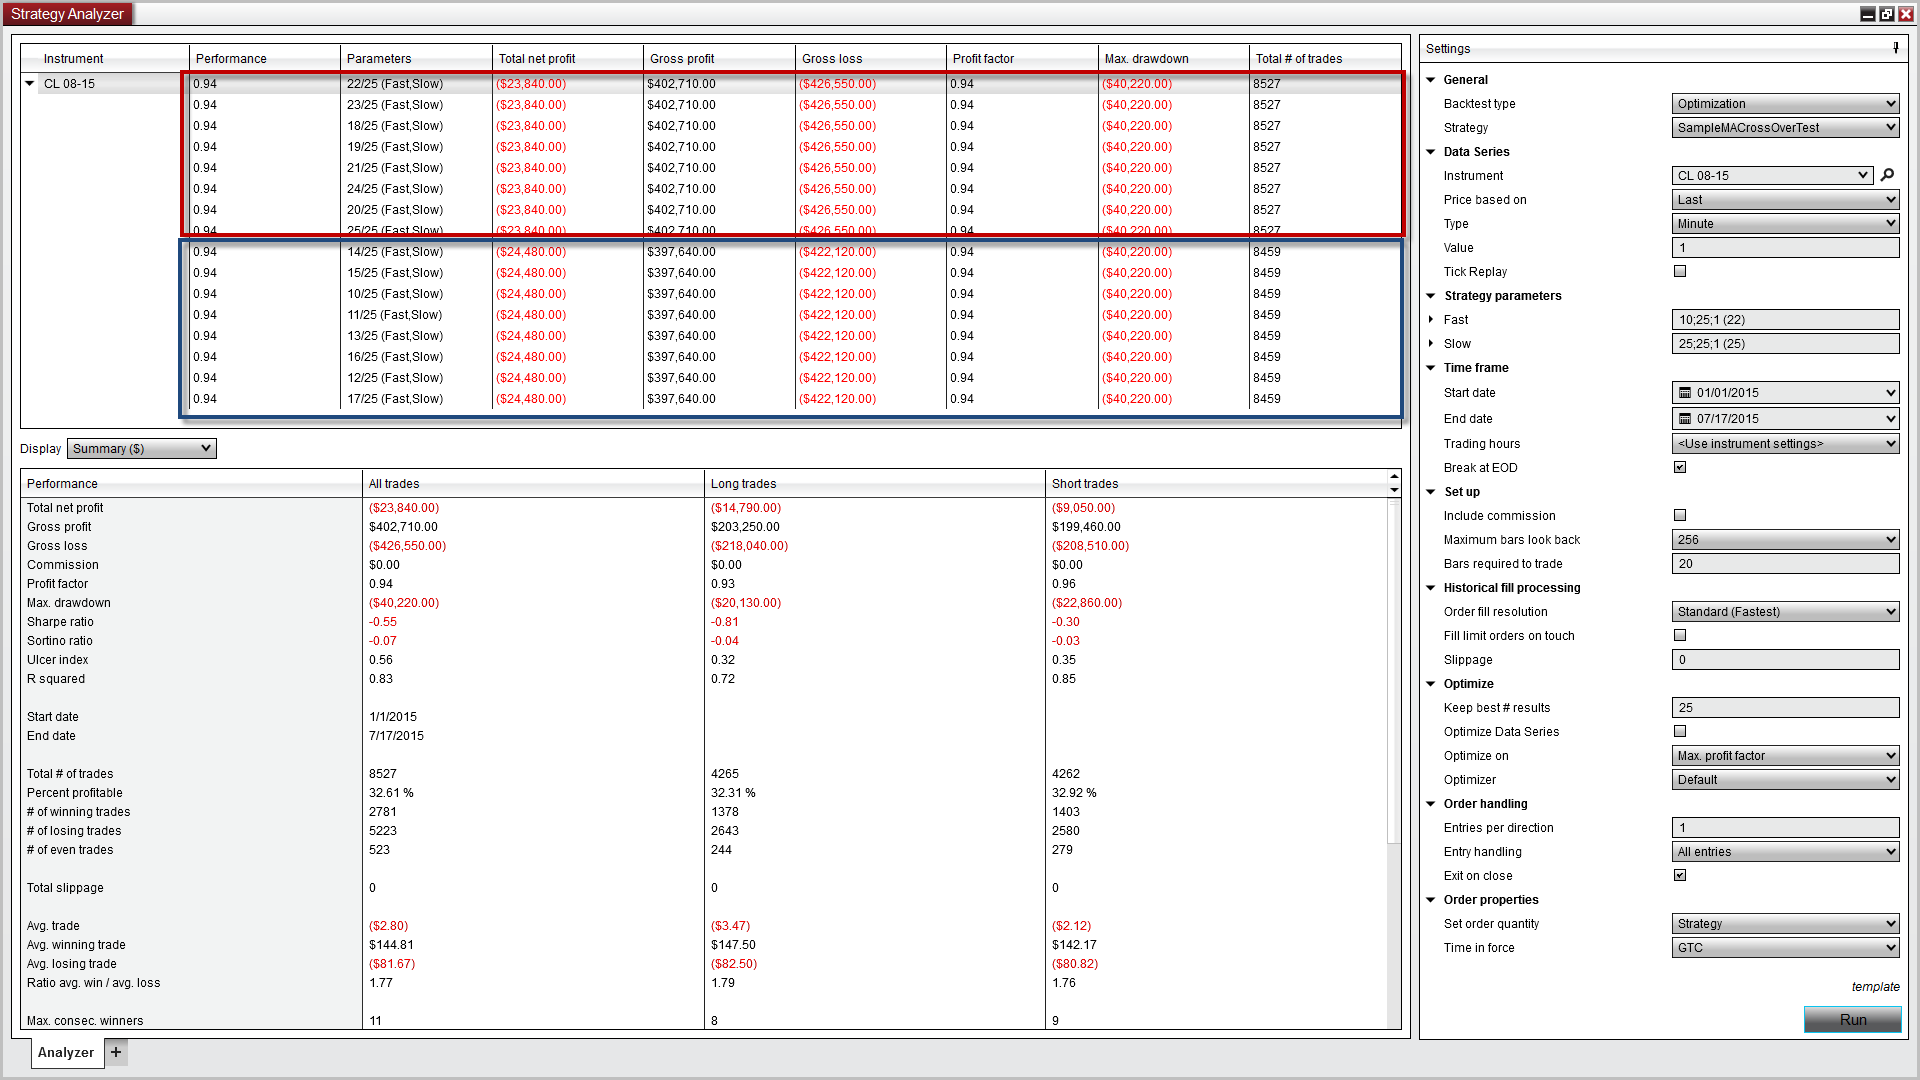Expand the Fast parameter arrow
The height and width of the screenshot is (1080, 1920).
(1431, 320)
